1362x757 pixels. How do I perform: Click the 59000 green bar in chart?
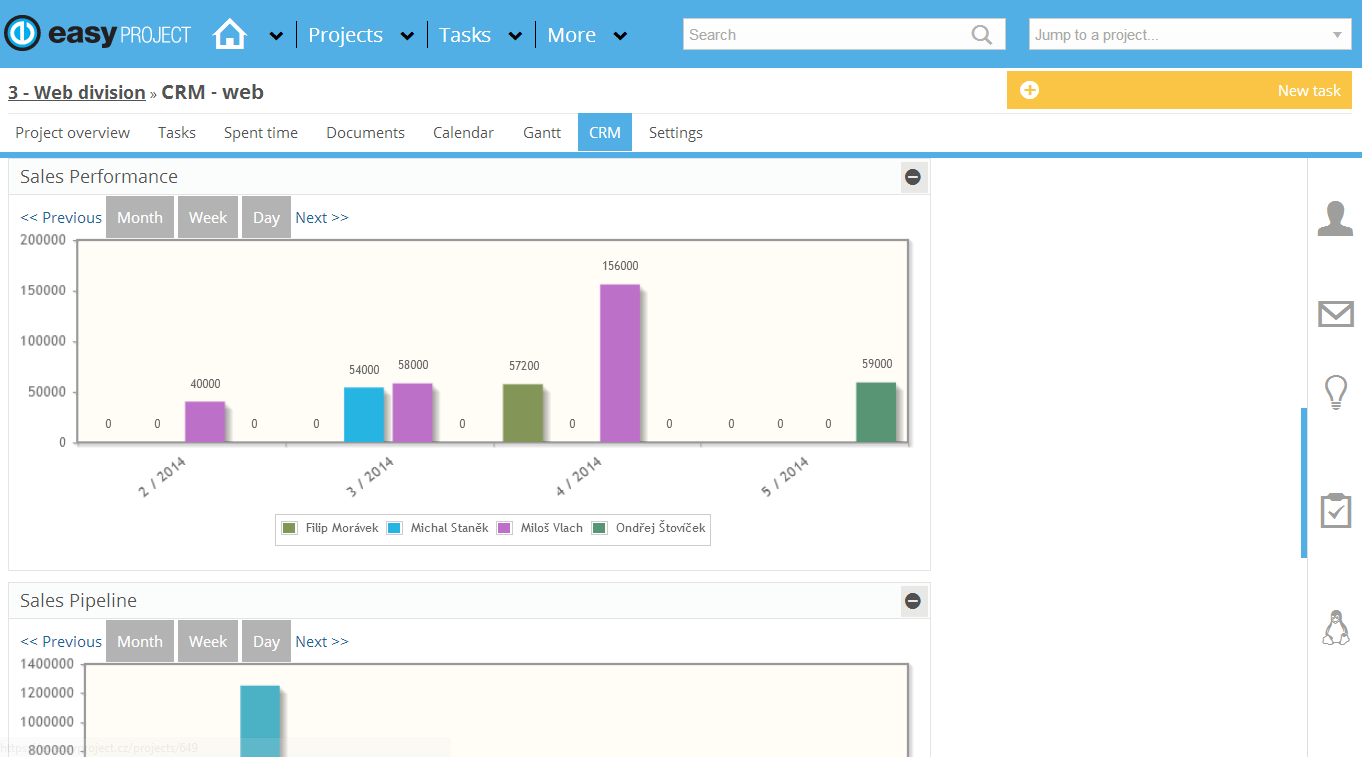tap(876, 412)
